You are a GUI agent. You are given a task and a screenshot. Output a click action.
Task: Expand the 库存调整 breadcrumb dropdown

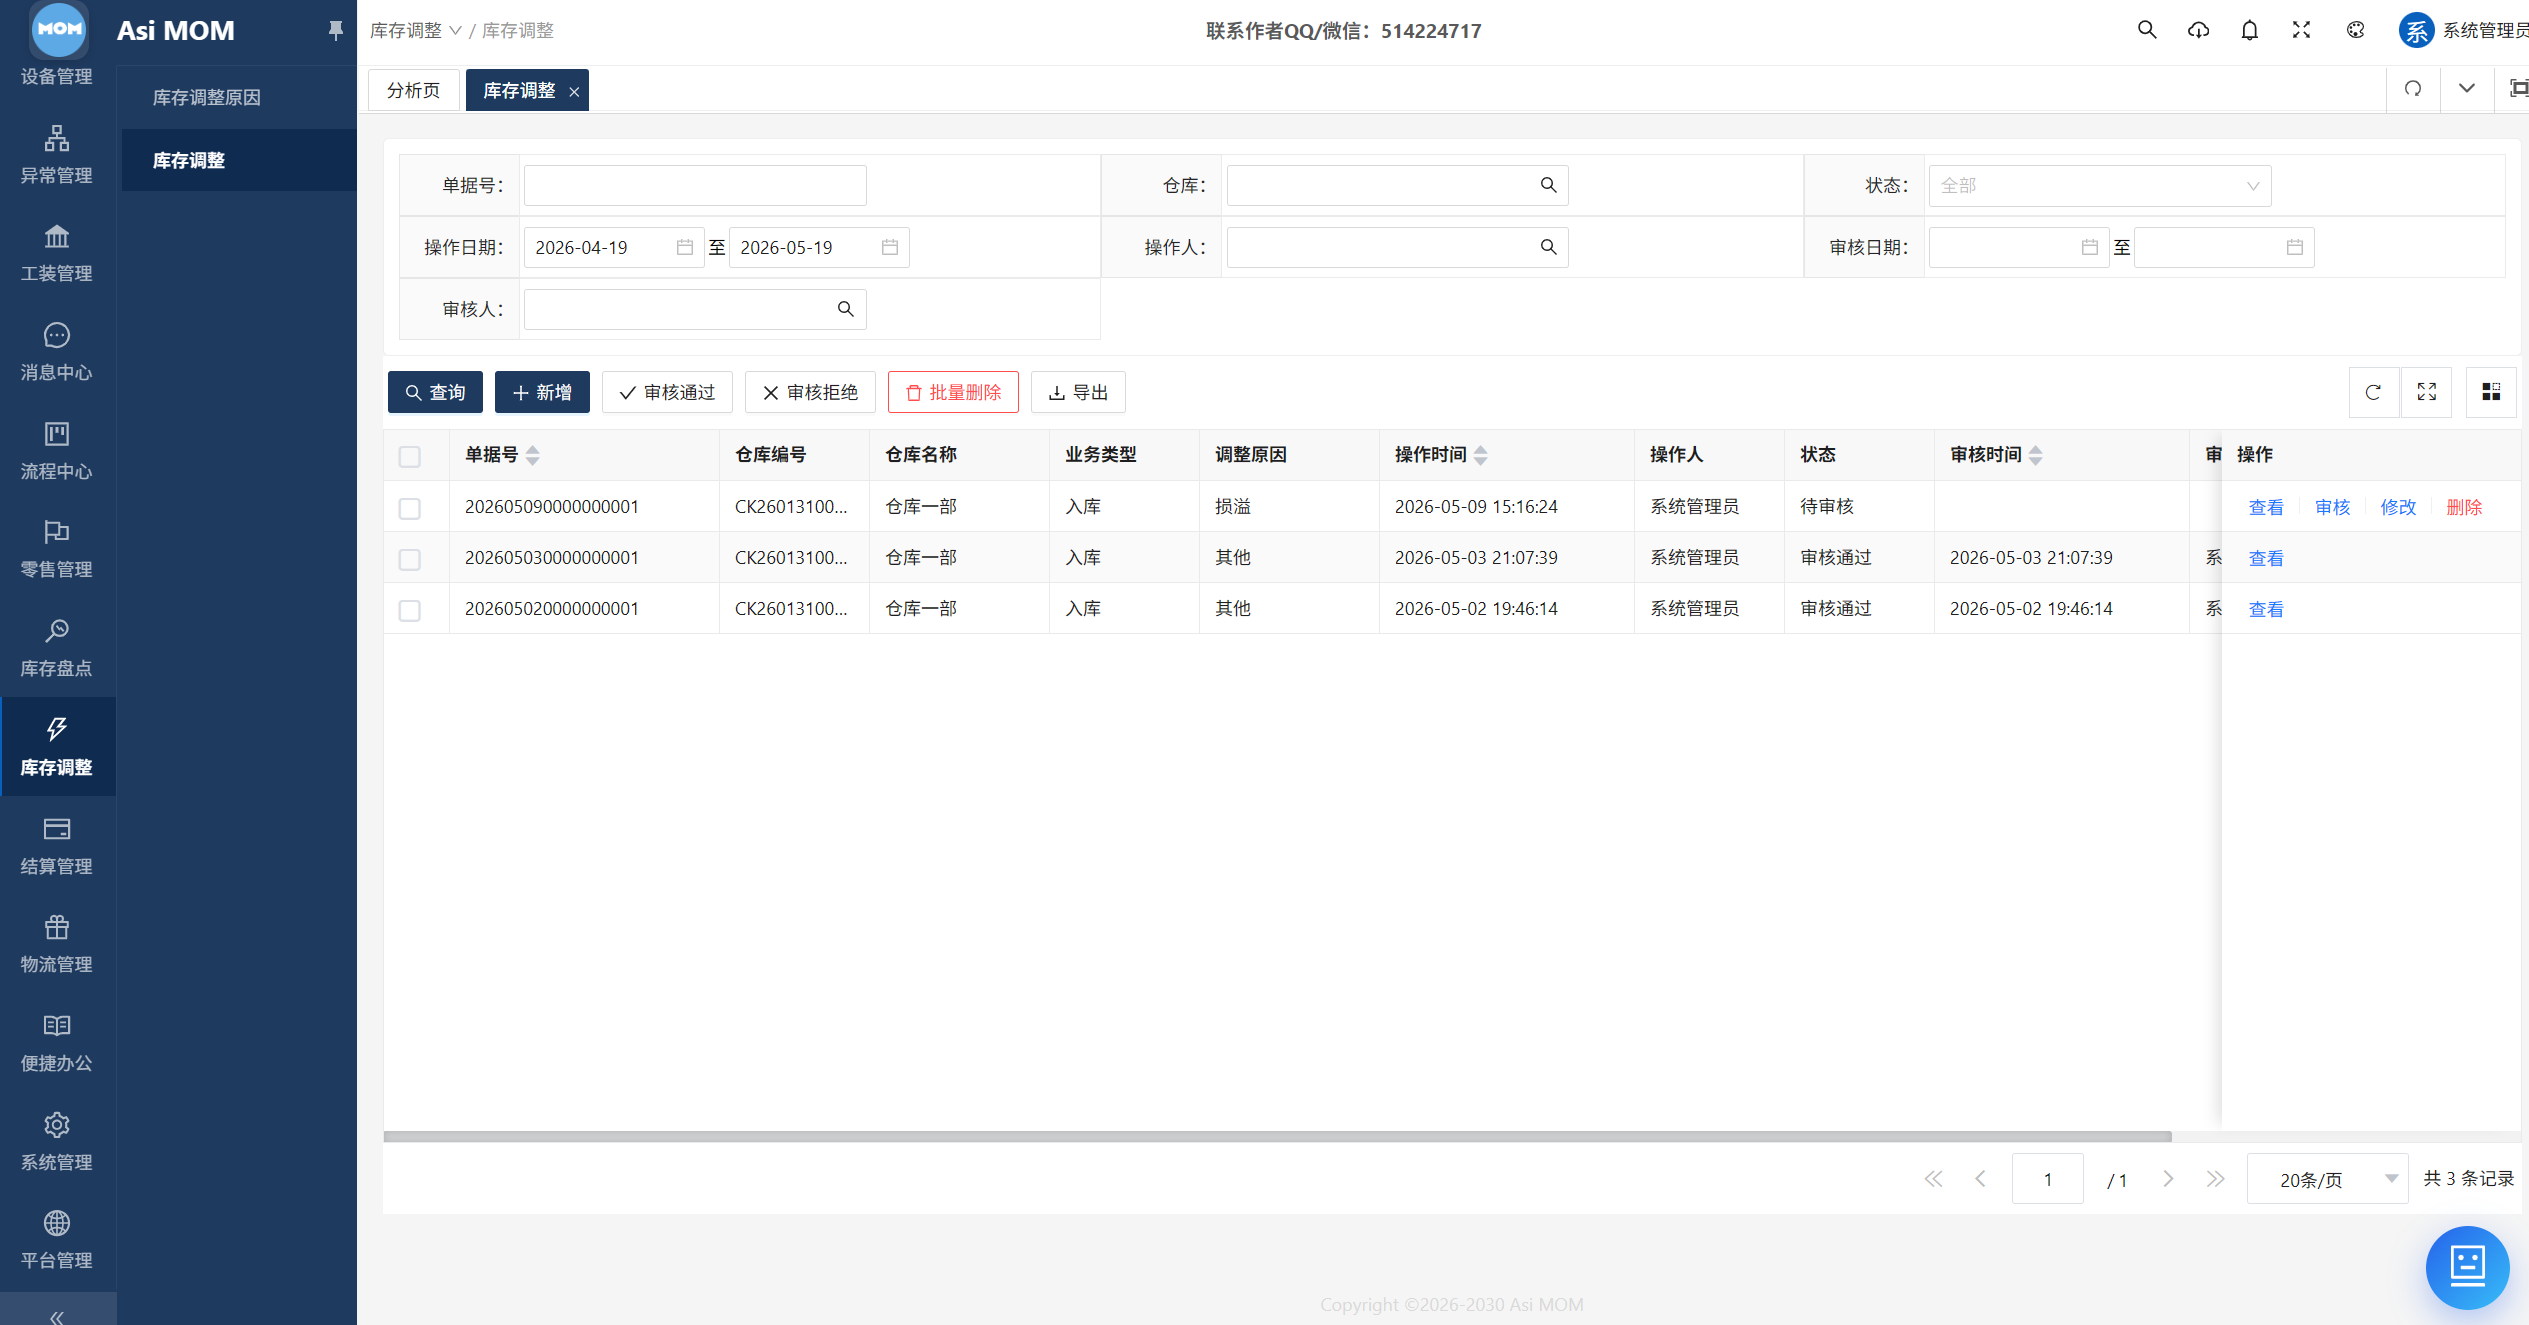coord(416,30)
